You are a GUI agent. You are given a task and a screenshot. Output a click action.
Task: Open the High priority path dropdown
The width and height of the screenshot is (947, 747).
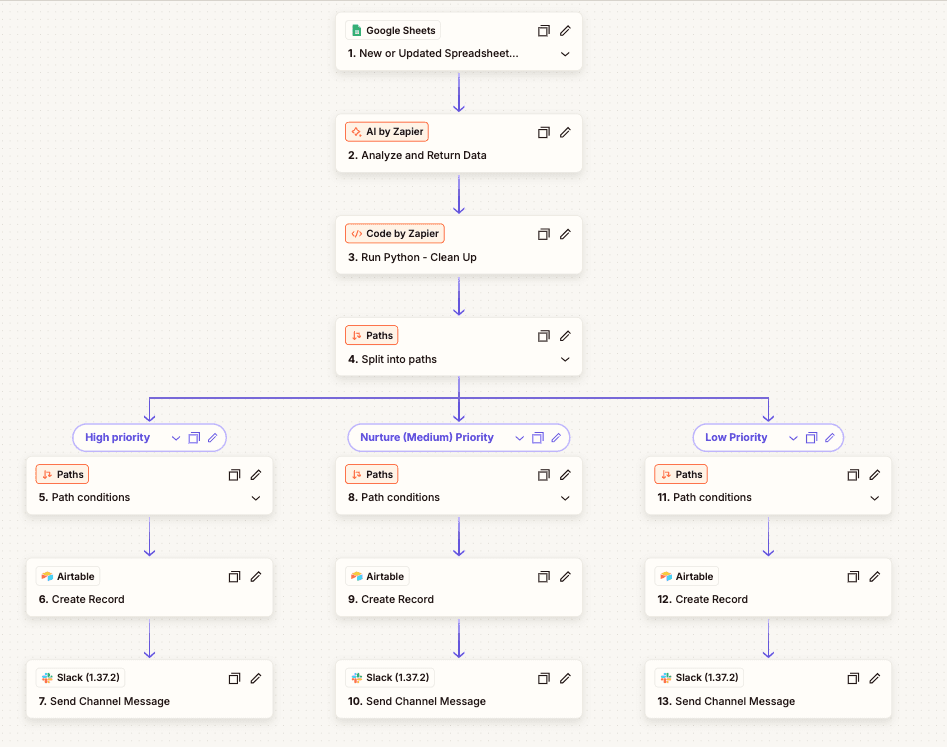(176, 437)
